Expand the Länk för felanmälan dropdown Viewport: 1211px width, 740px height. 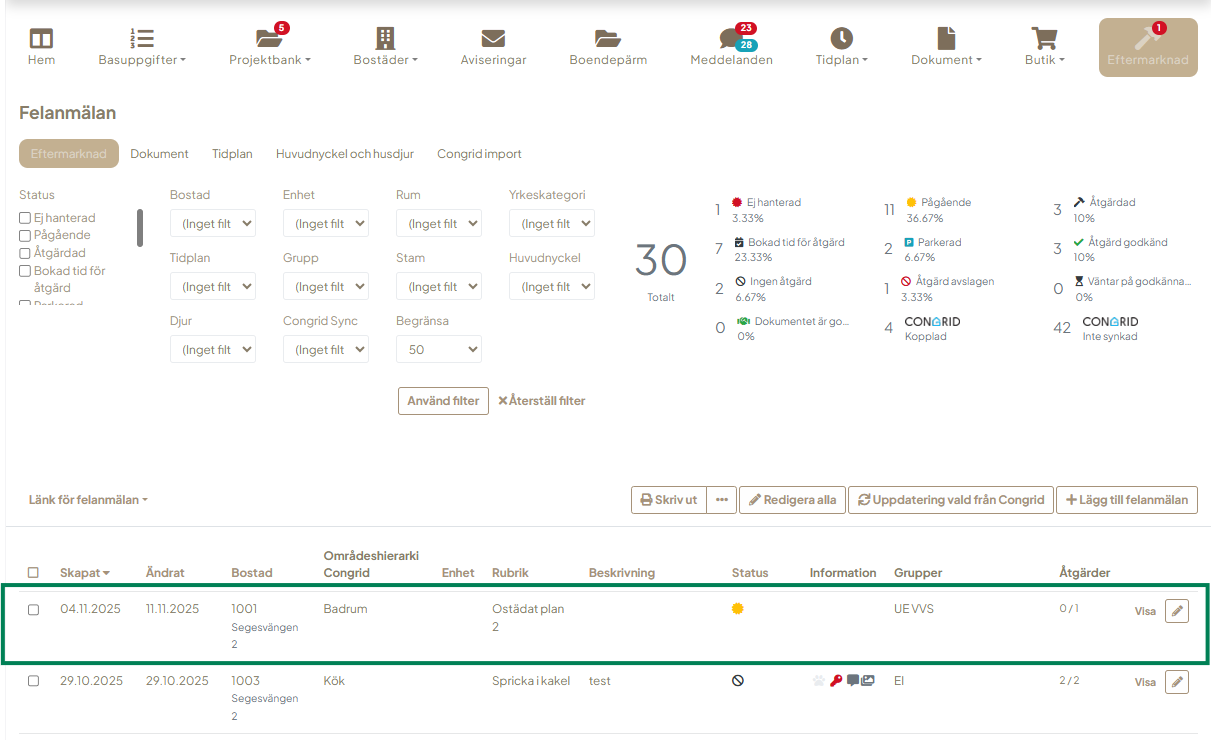coord(88,500)
